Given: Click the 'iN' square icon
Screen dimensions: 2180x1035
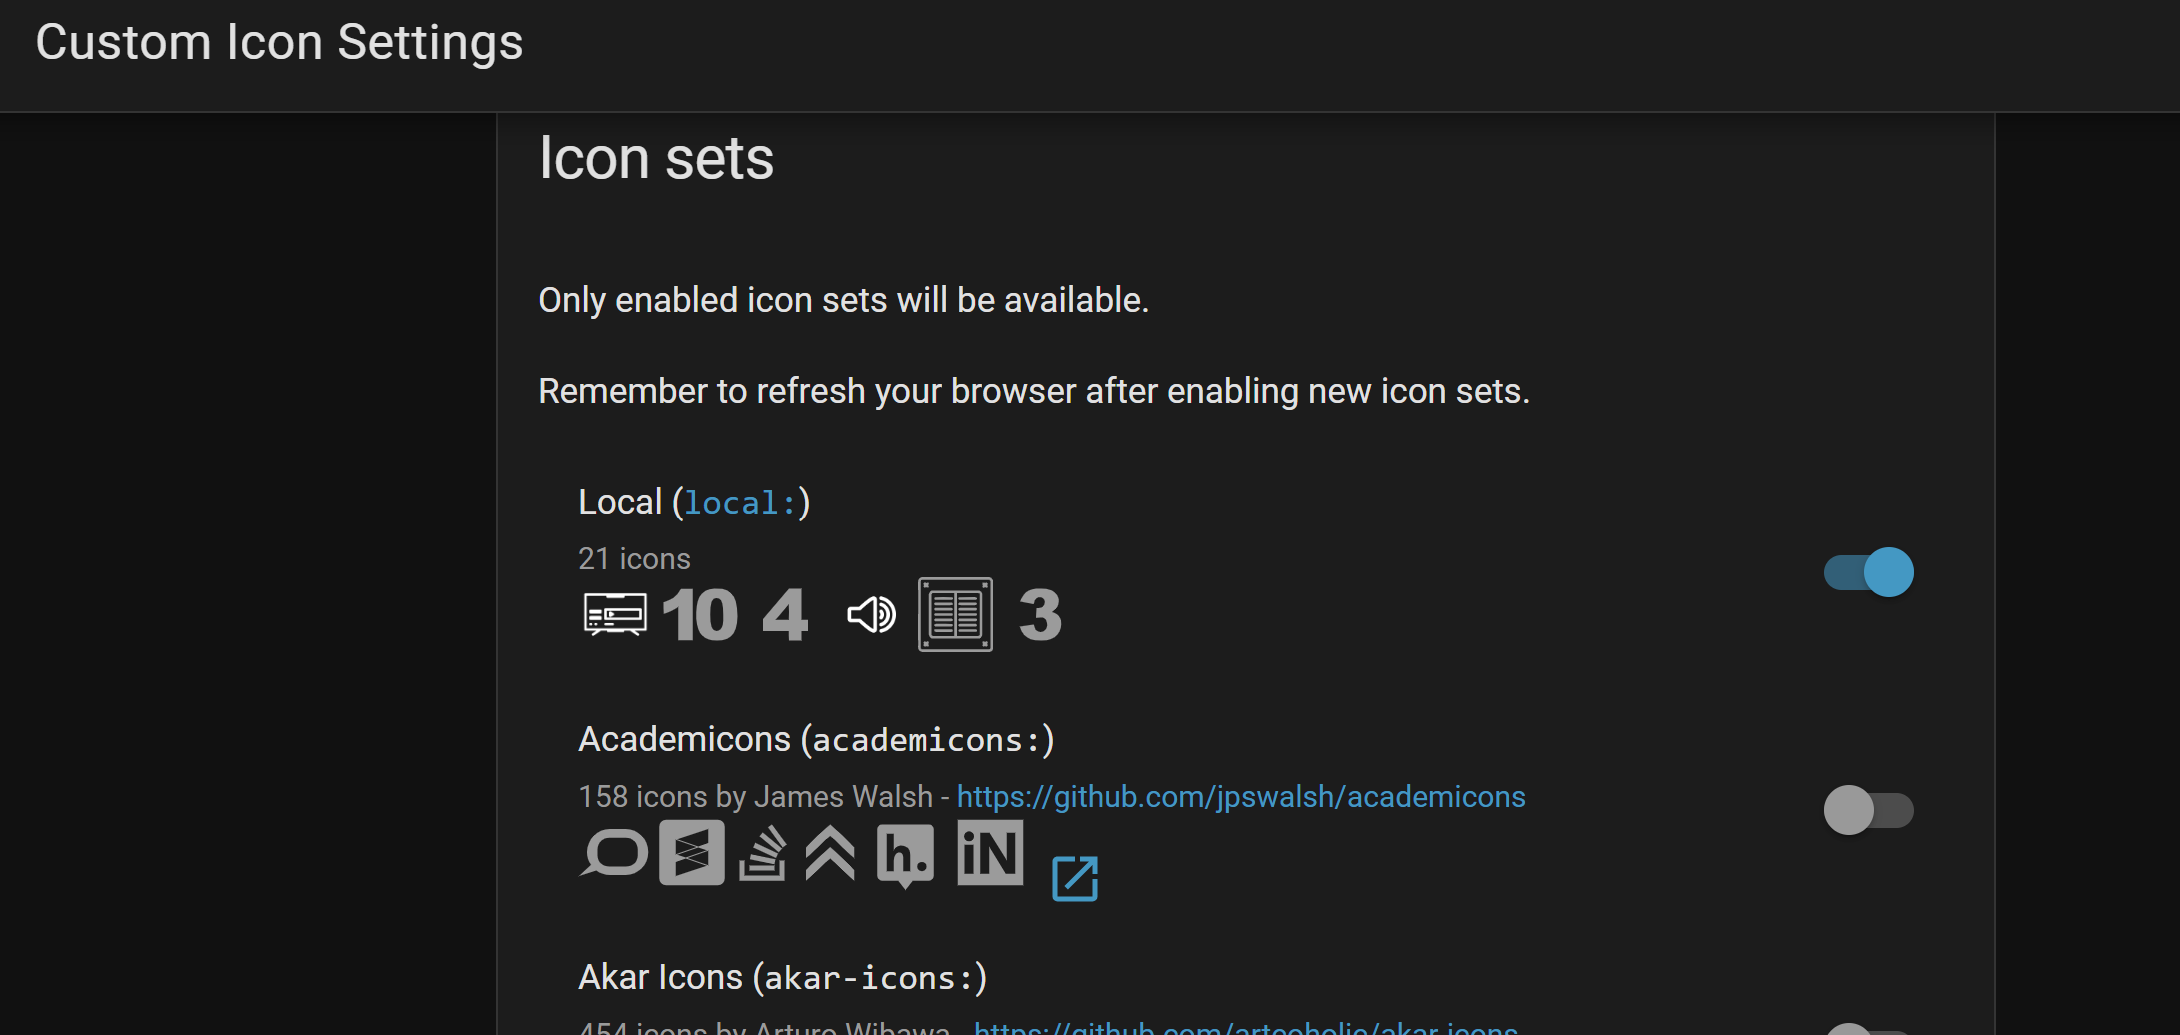Looking at the screenshot, I should 990,853.
